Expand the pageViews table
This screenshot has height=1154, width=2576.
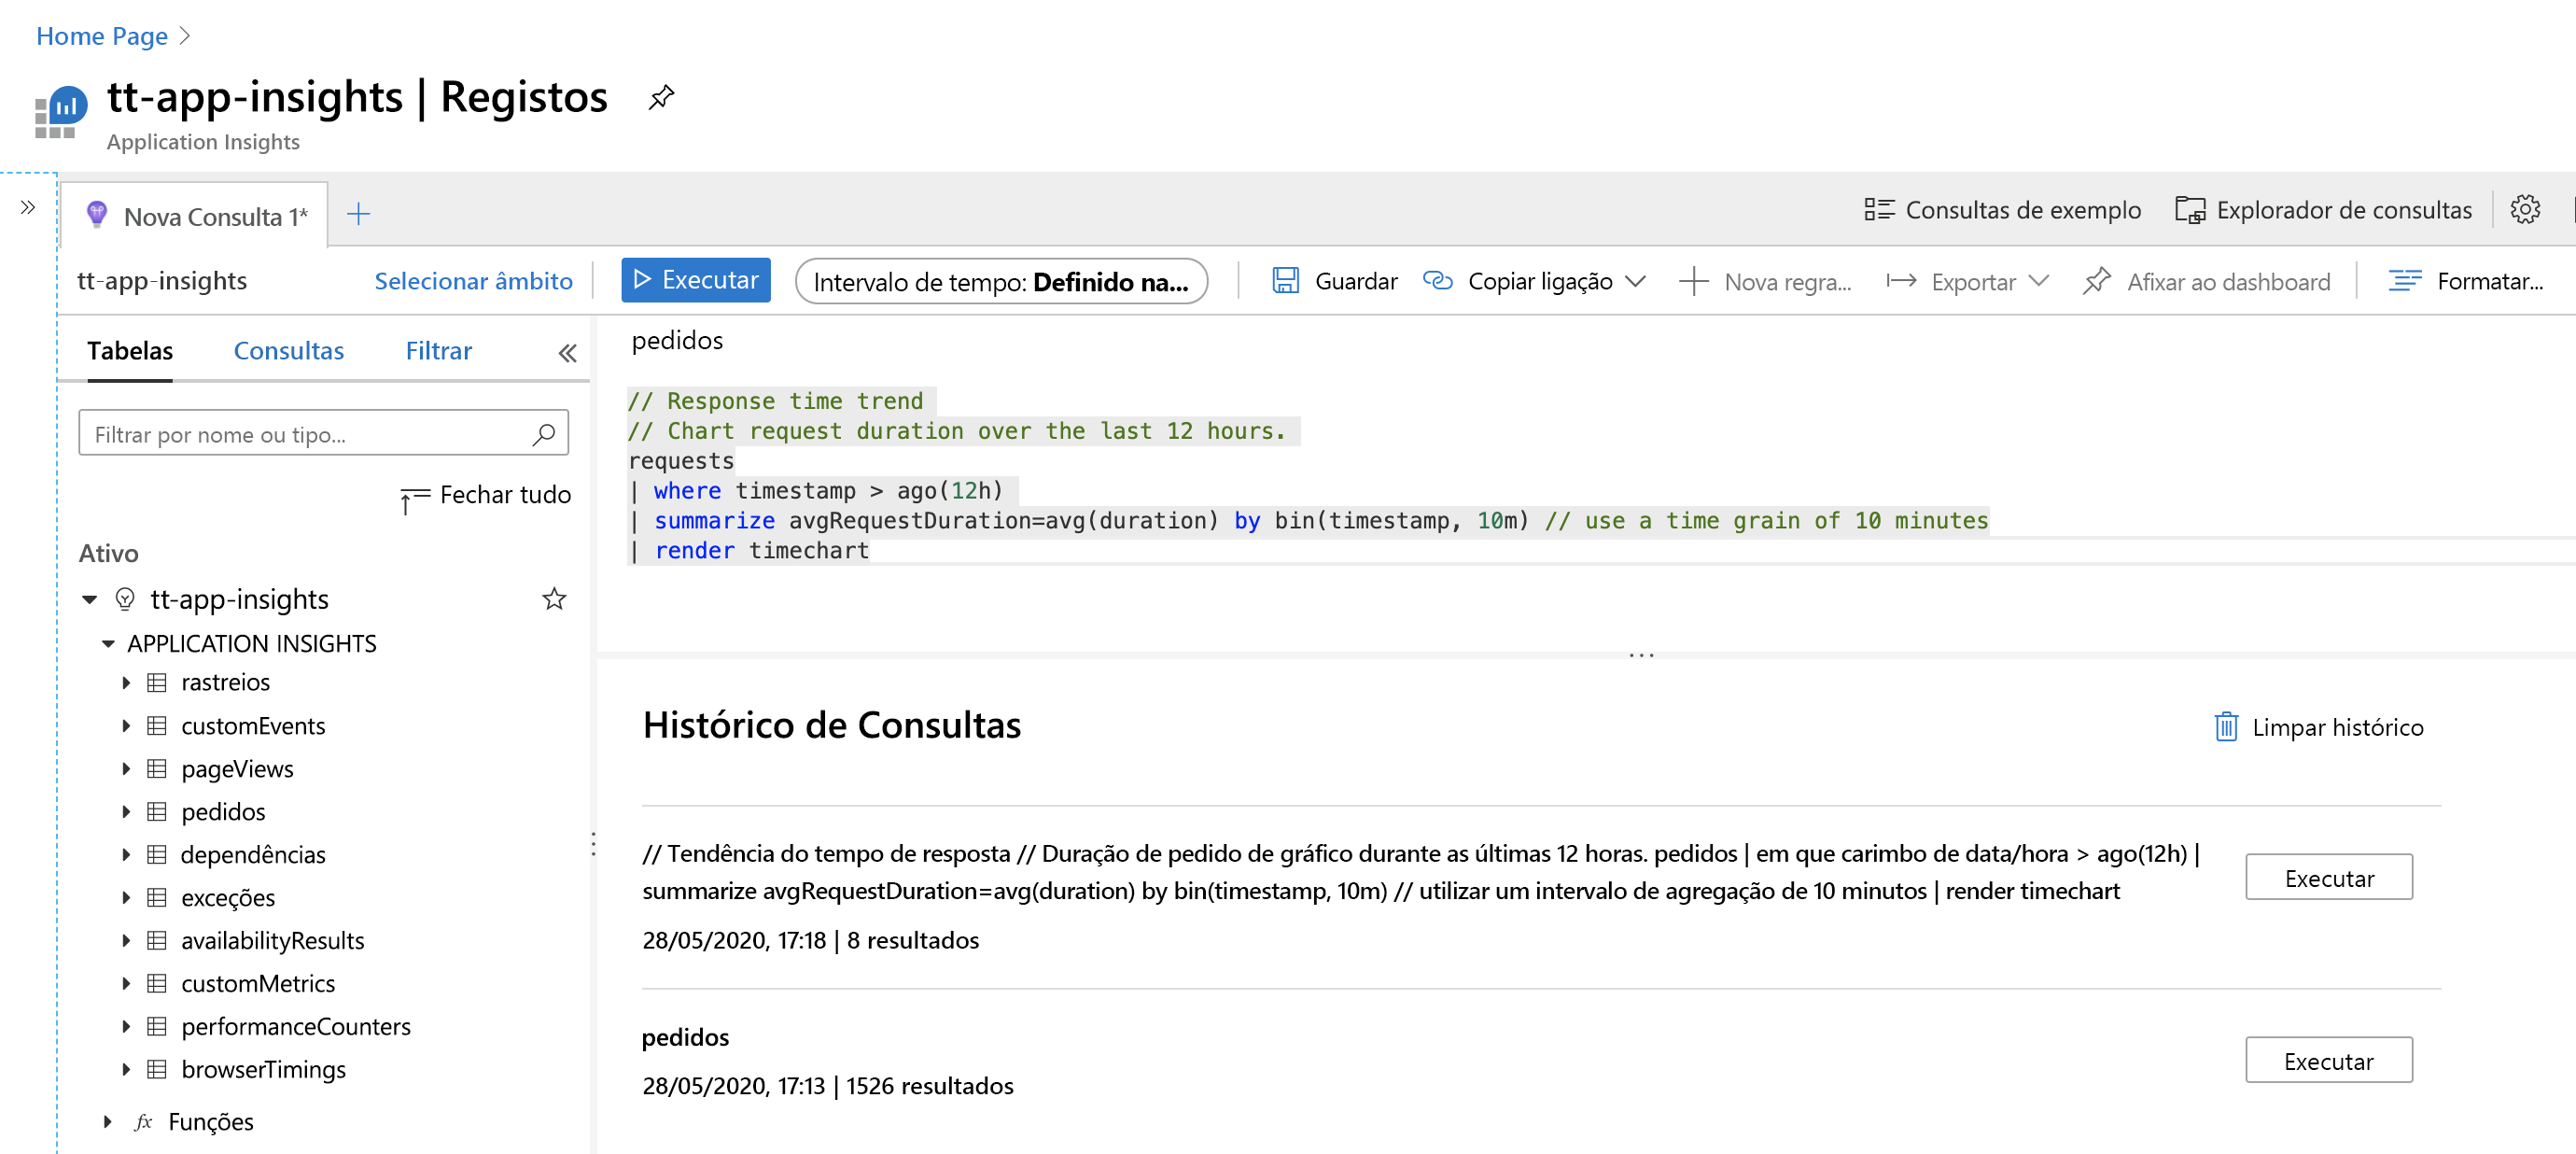tap(126, 769)
